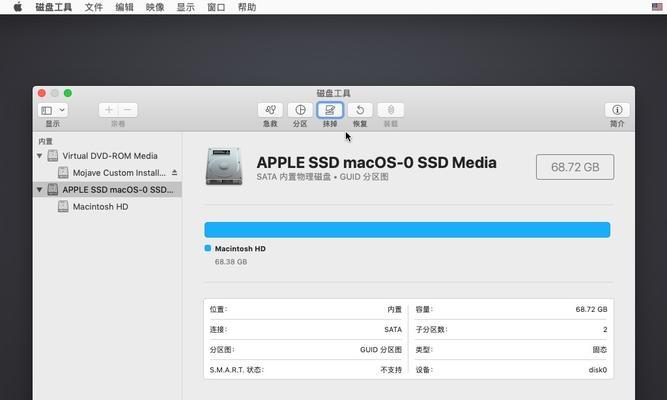Select APPLE SSD macOS-0 SSD disk in sidebar
Image resolution: width=667 pixels, height=400 pixels.
click(107, 189)
